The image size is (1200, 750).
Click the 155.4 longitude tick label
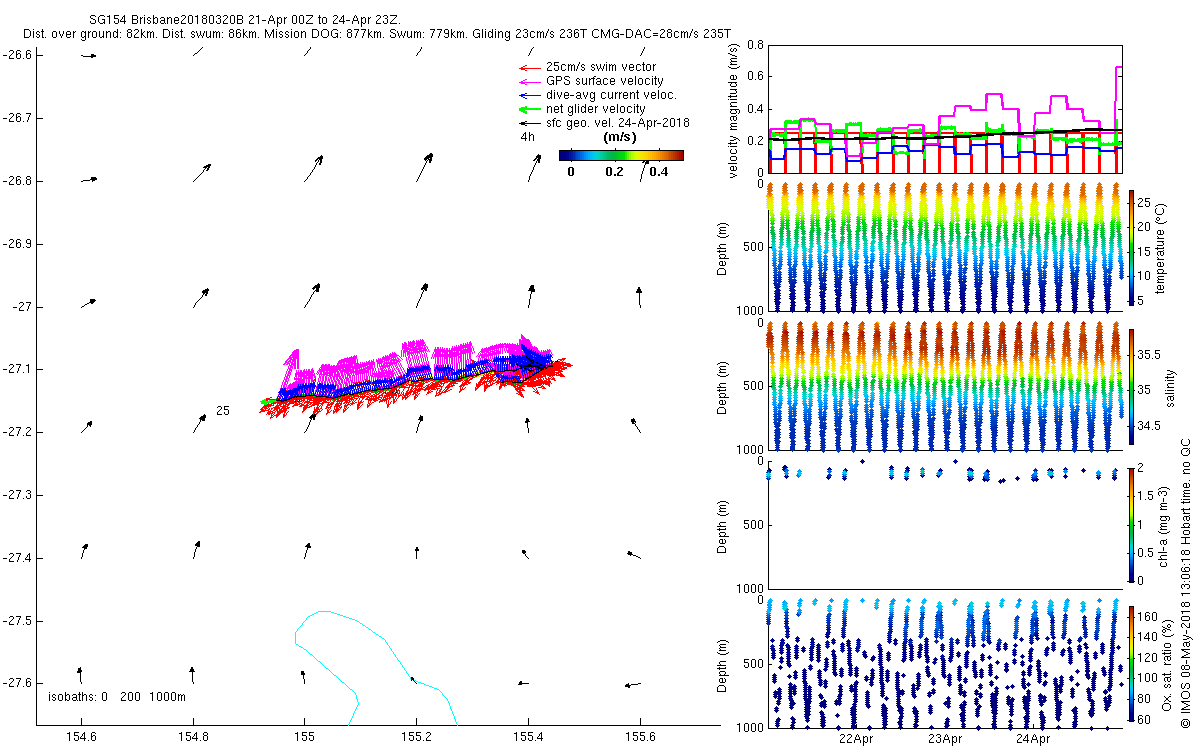[x=528, y=738]
